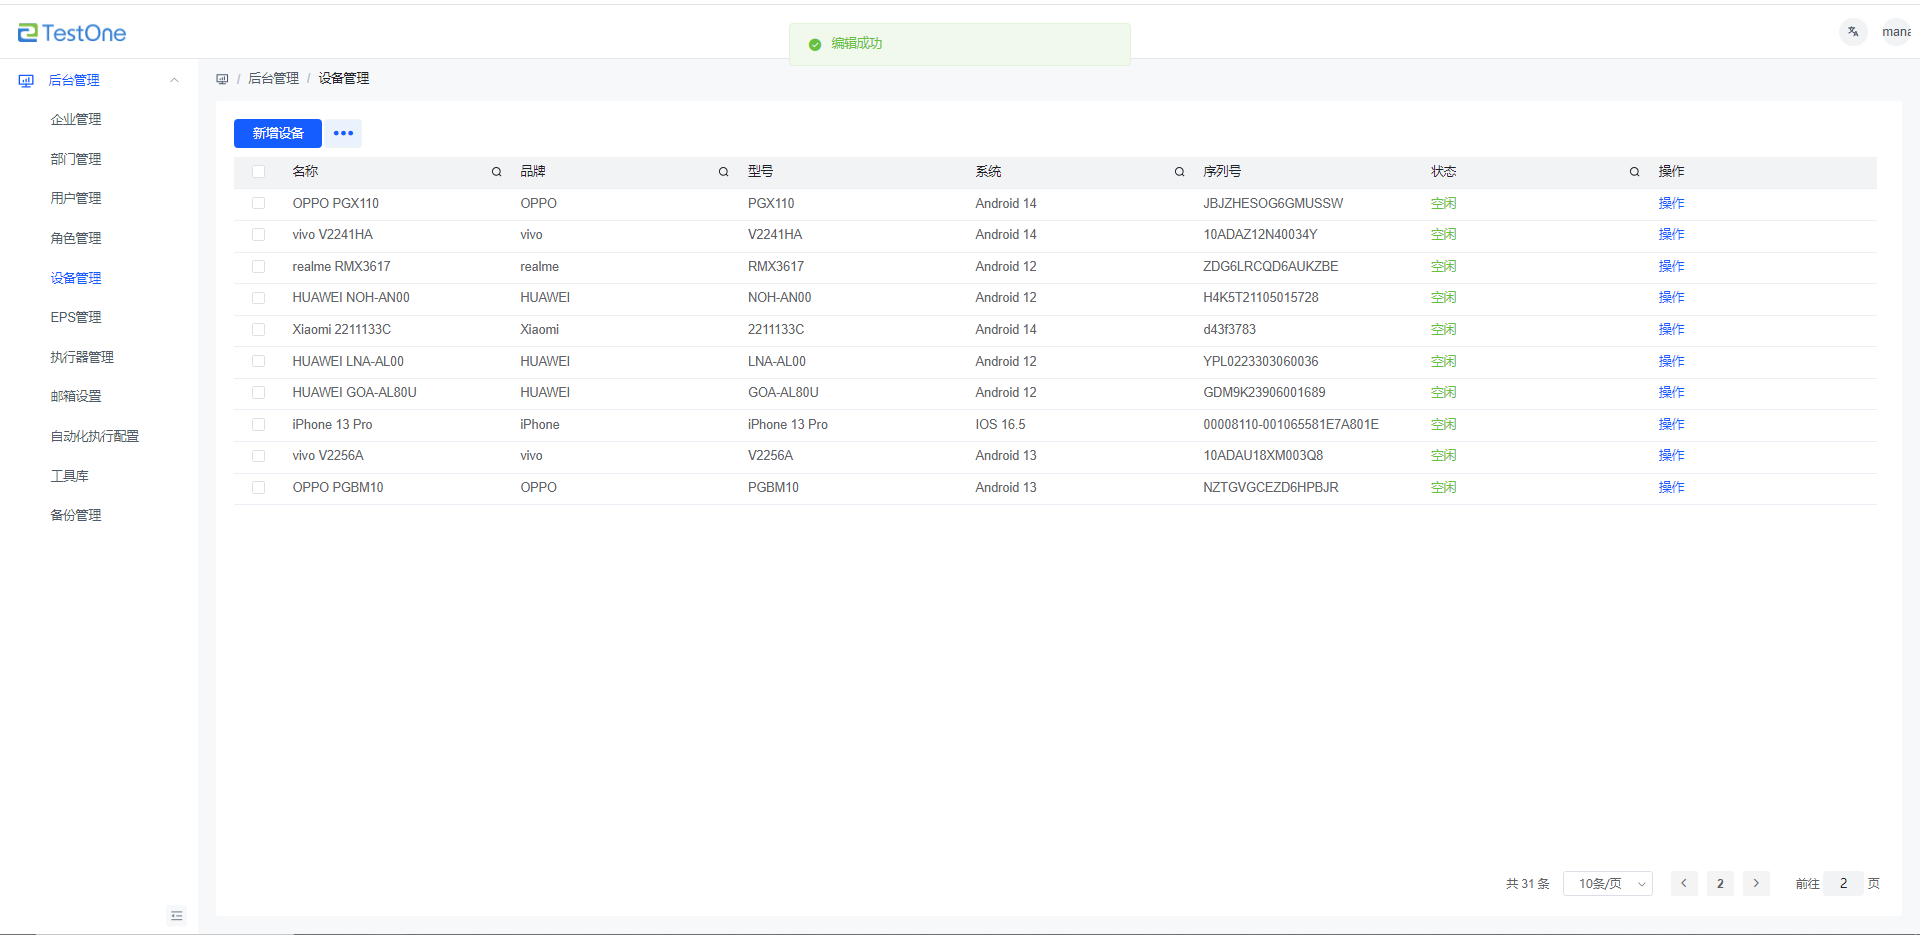Open 操作 for HUAWEI LNA-AL00 row
Screen dimensions: 1920x935
(1671, 361)
